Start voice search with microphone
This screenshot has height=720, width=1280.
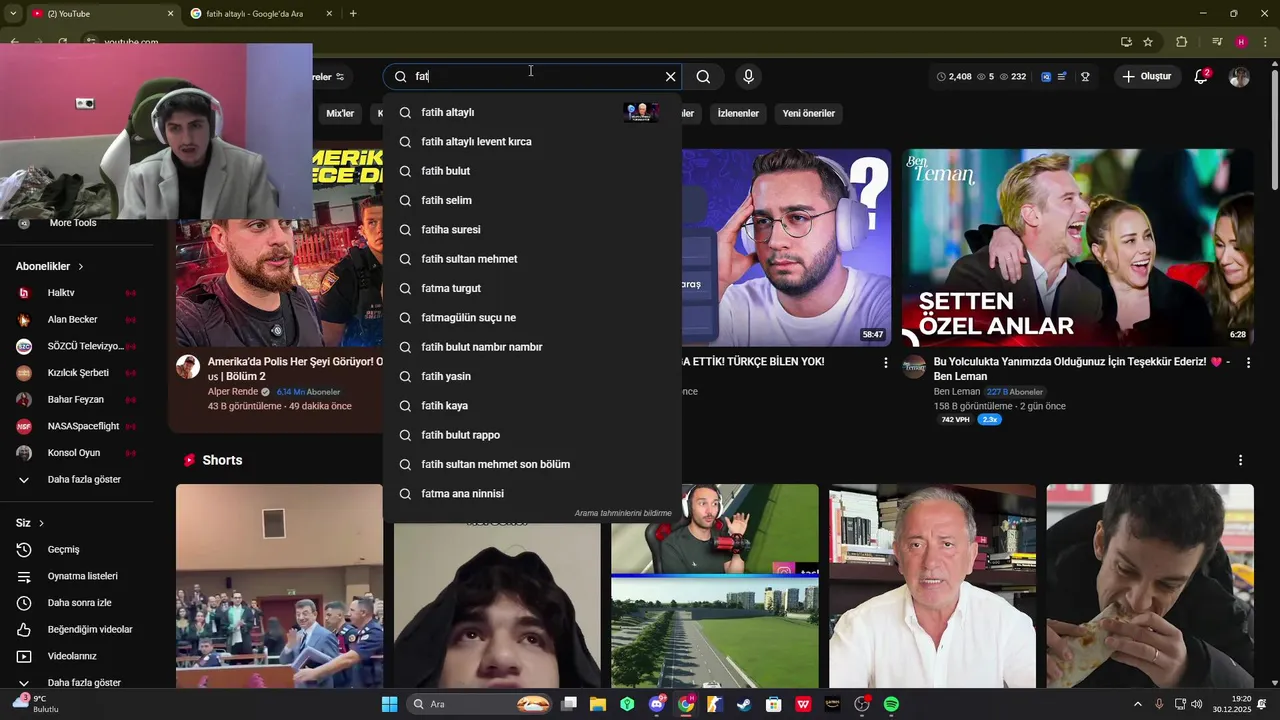tap(748, 76)
